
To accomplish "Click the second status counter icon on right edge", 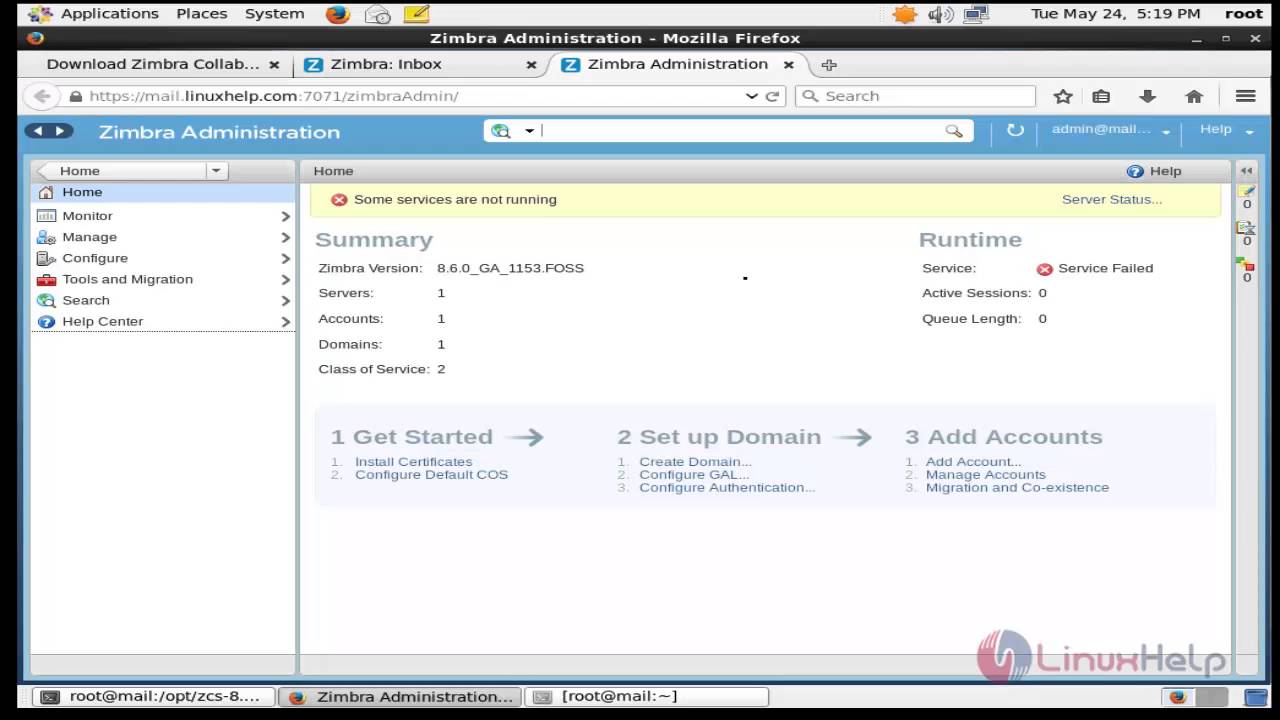I will pos(1246,228).
